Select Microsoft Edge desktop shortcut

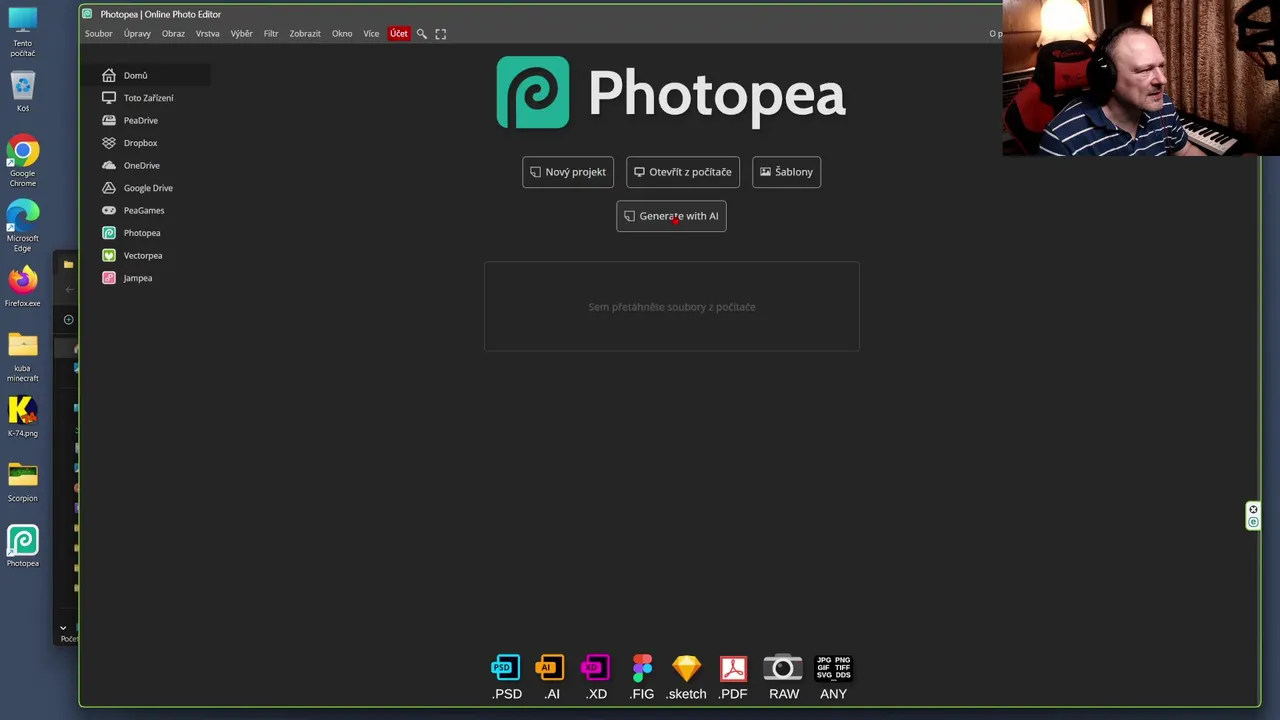point(23,227)
